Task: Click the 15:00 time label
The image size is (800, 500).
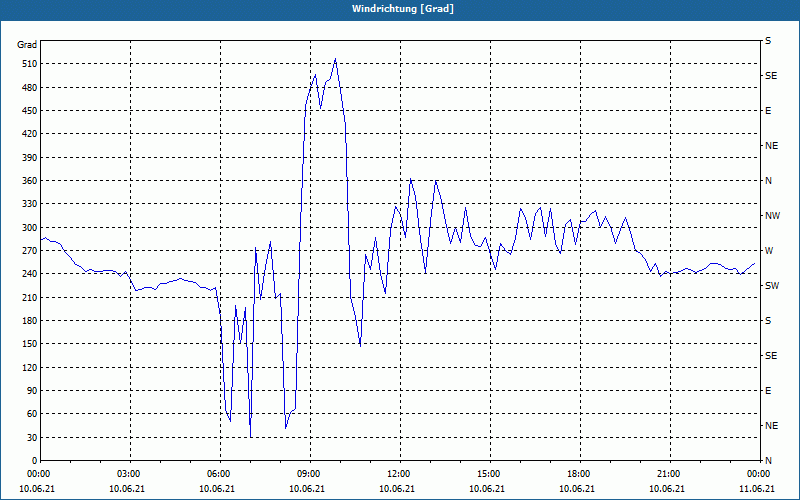Action: pos(490,474)
